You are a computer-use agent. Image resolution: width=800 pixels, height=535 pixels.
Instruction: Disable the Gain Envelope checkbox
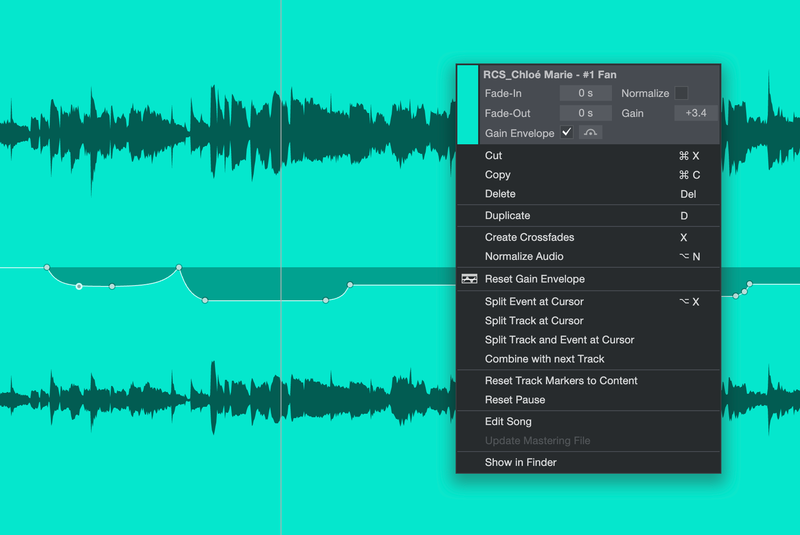[567, 133]
